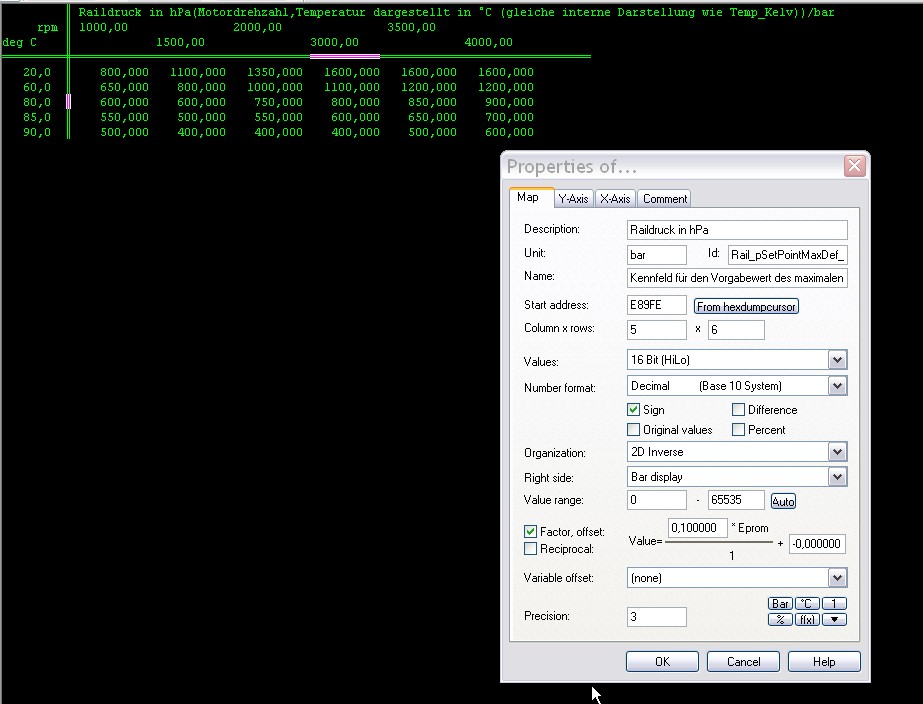Uncheck the Sign checkbox
The height and width of the screenshot is (704, 923).
coord(633,410)
